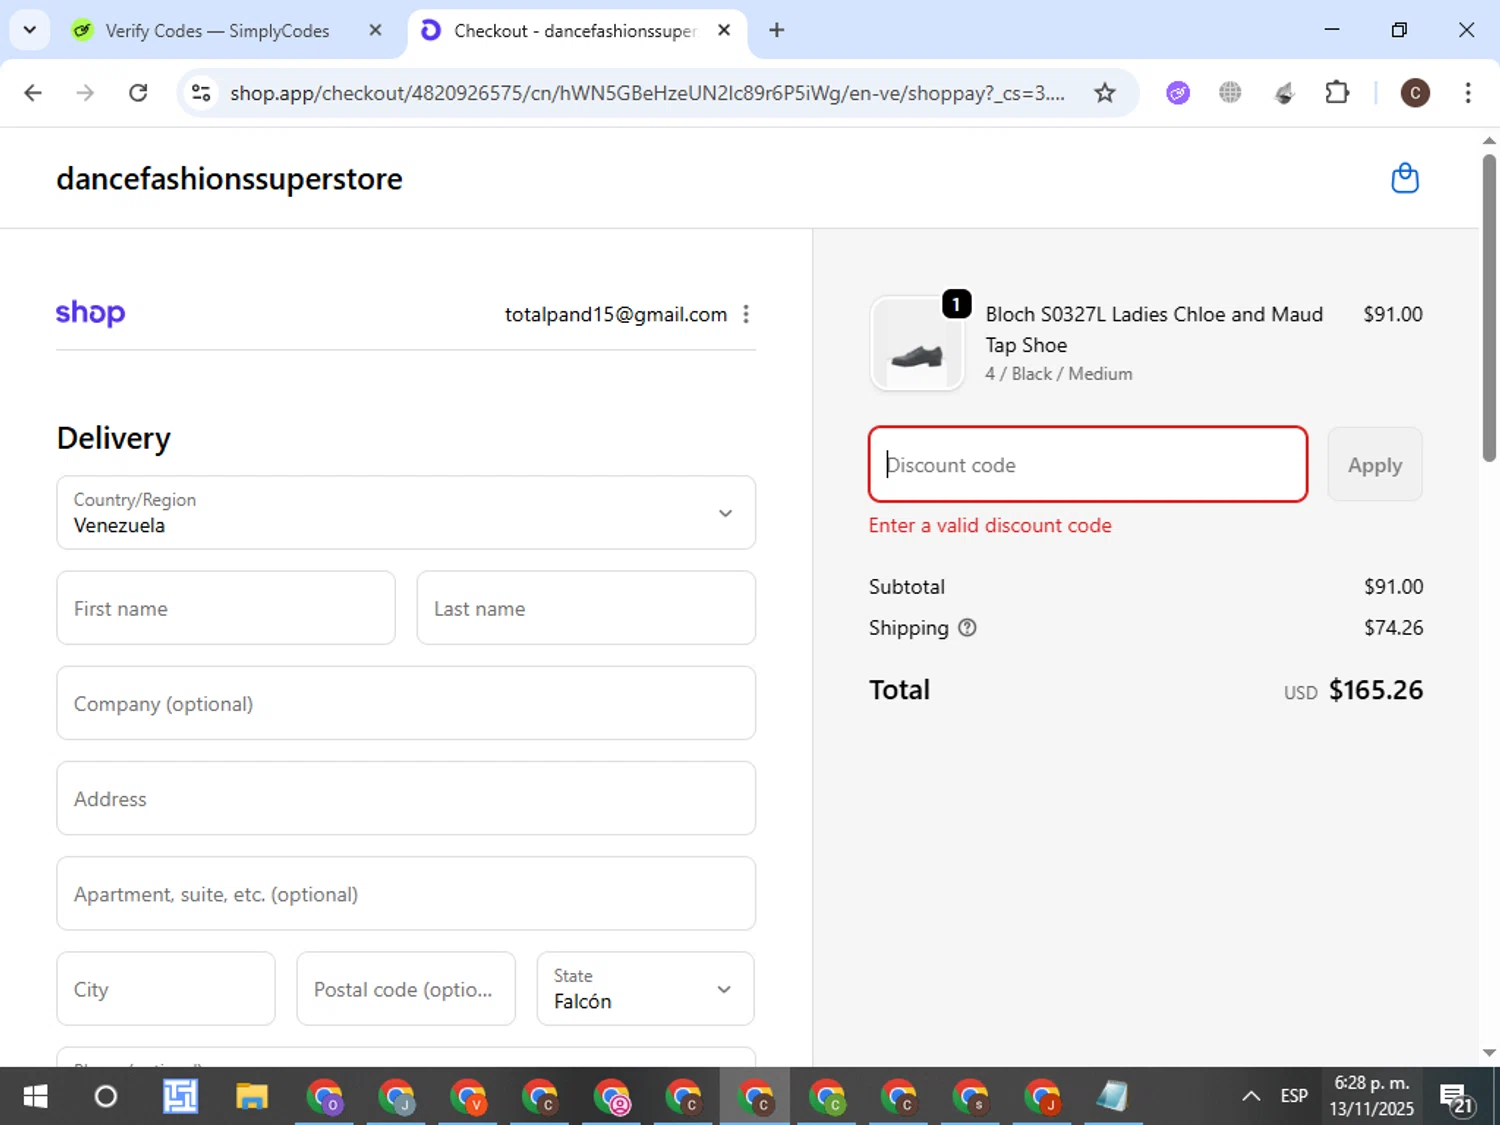Click the Total $165.26 amount
This screenshot has height=1125, width=1500.
1375,690
